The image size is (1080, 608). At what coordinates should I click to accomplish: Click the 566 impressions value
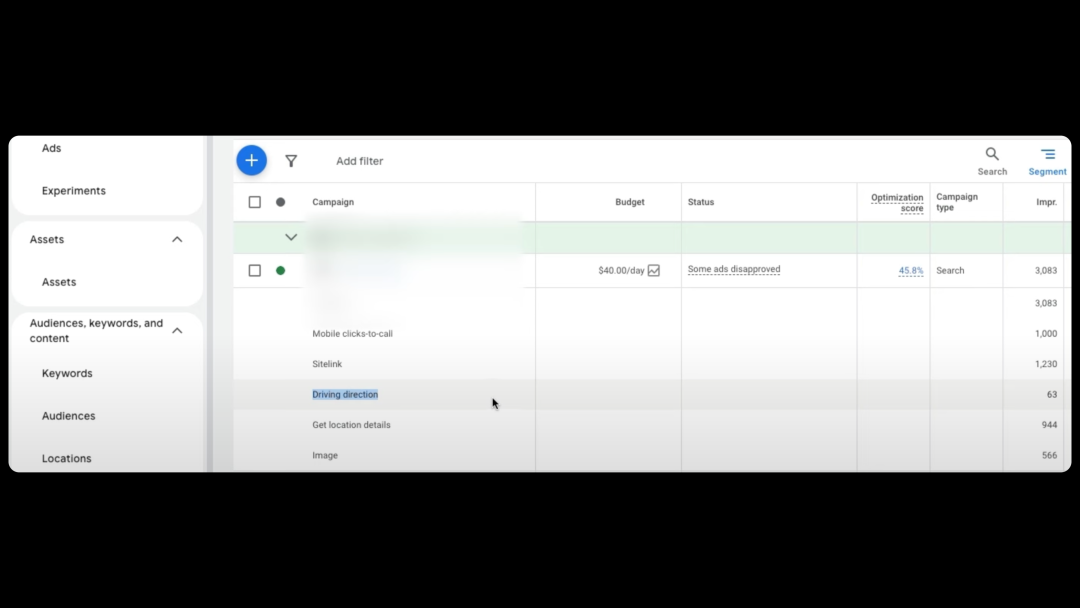1049,455
